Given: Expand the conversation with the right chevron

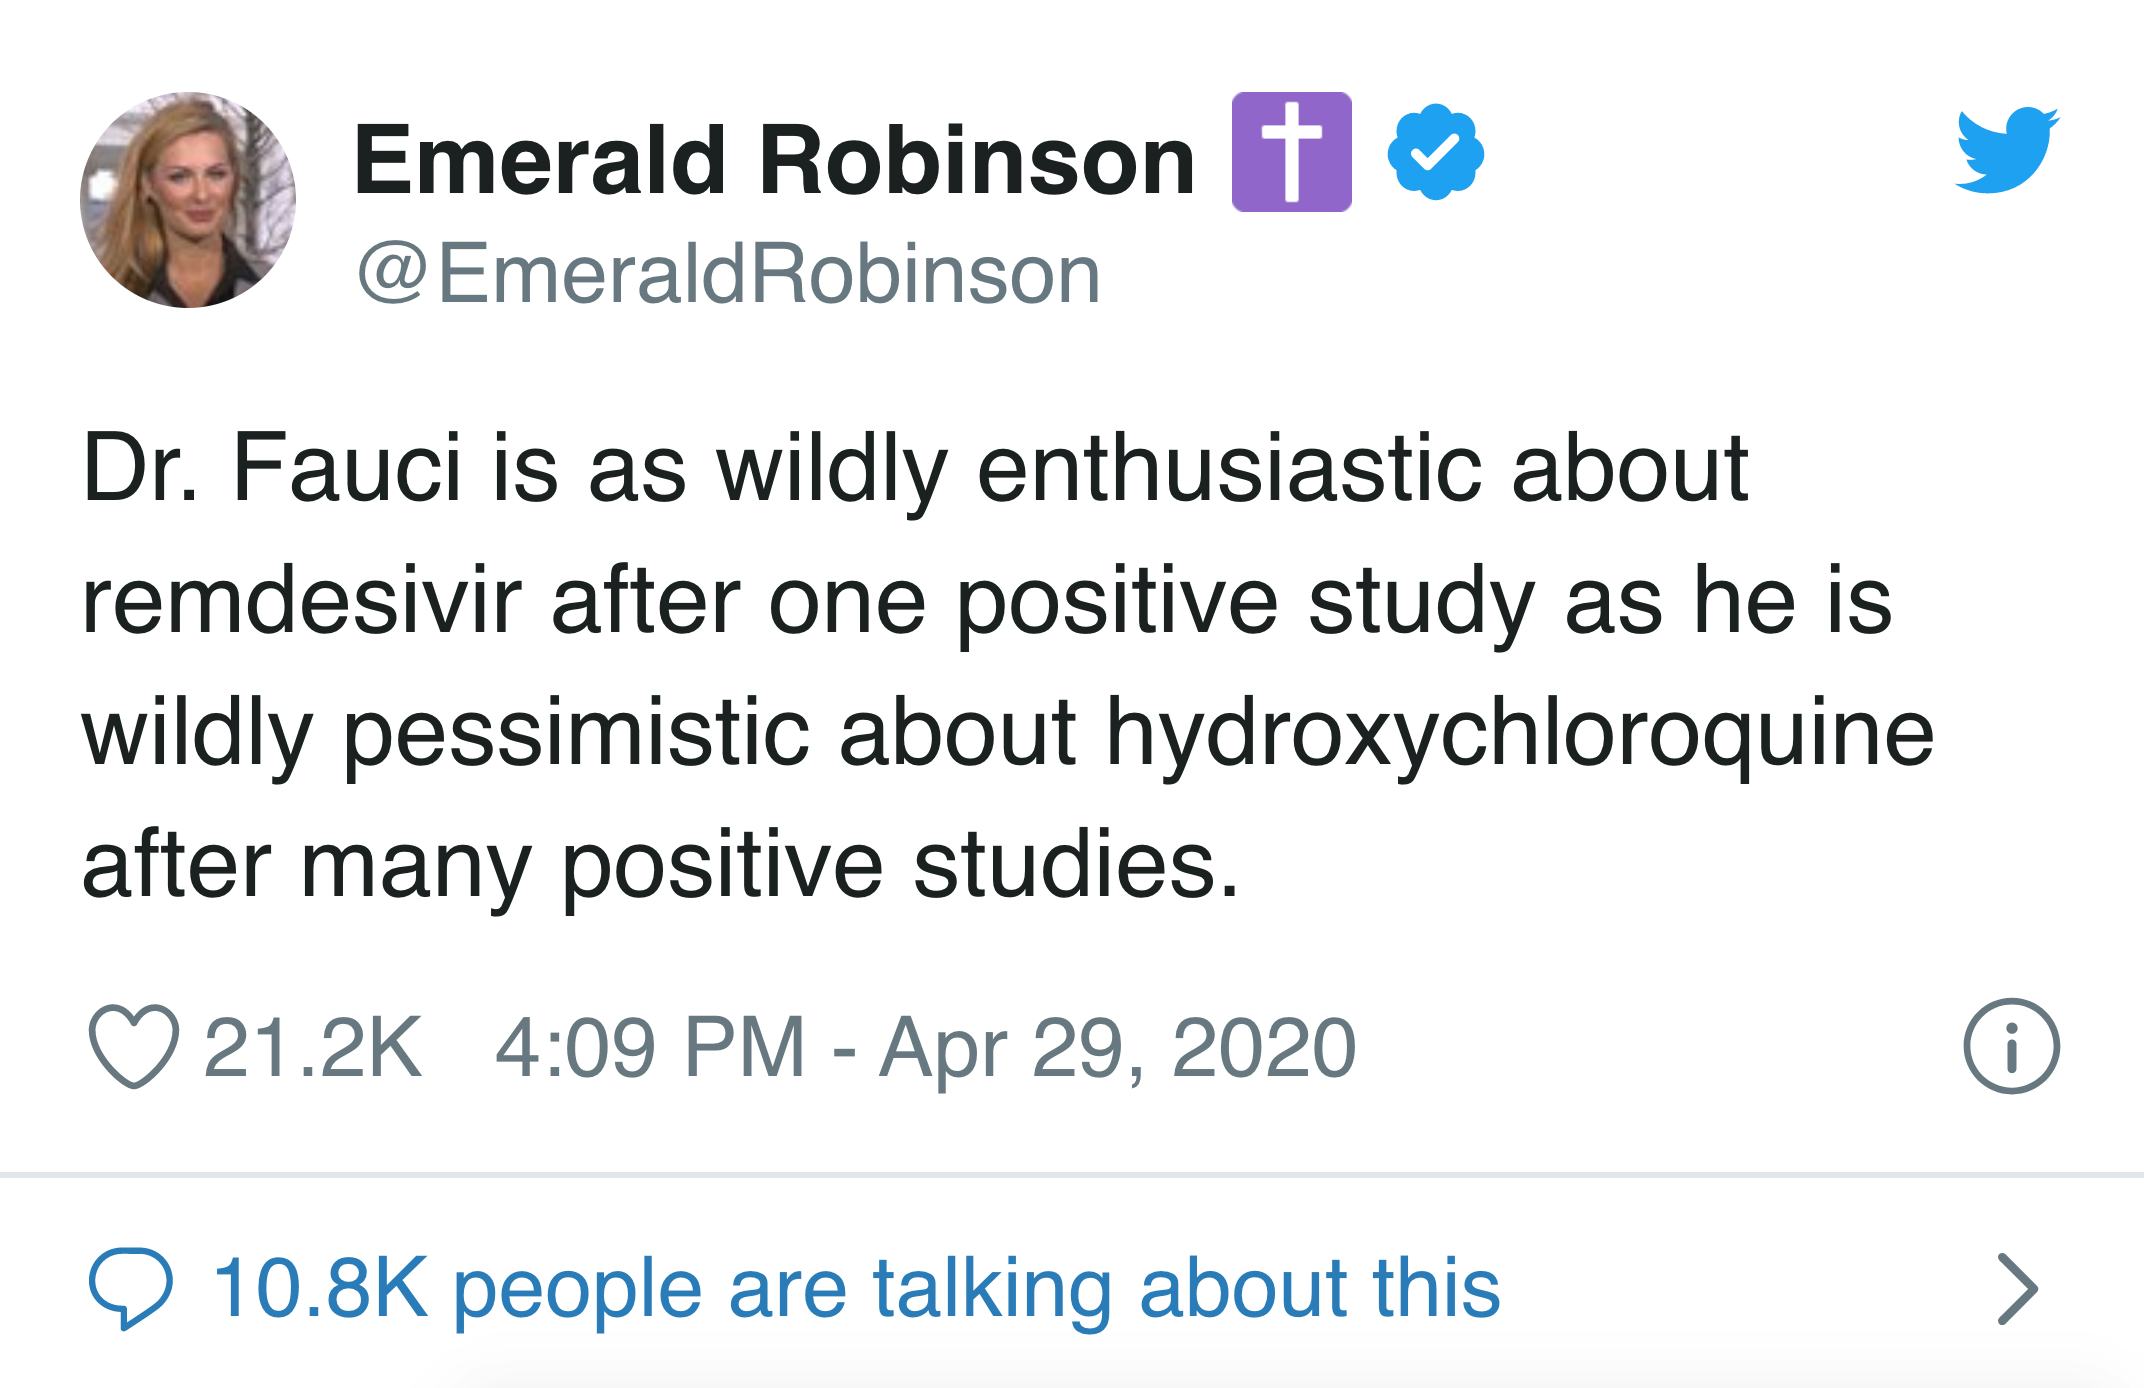Looking at the screenshot, I should pos(2018,1288).
